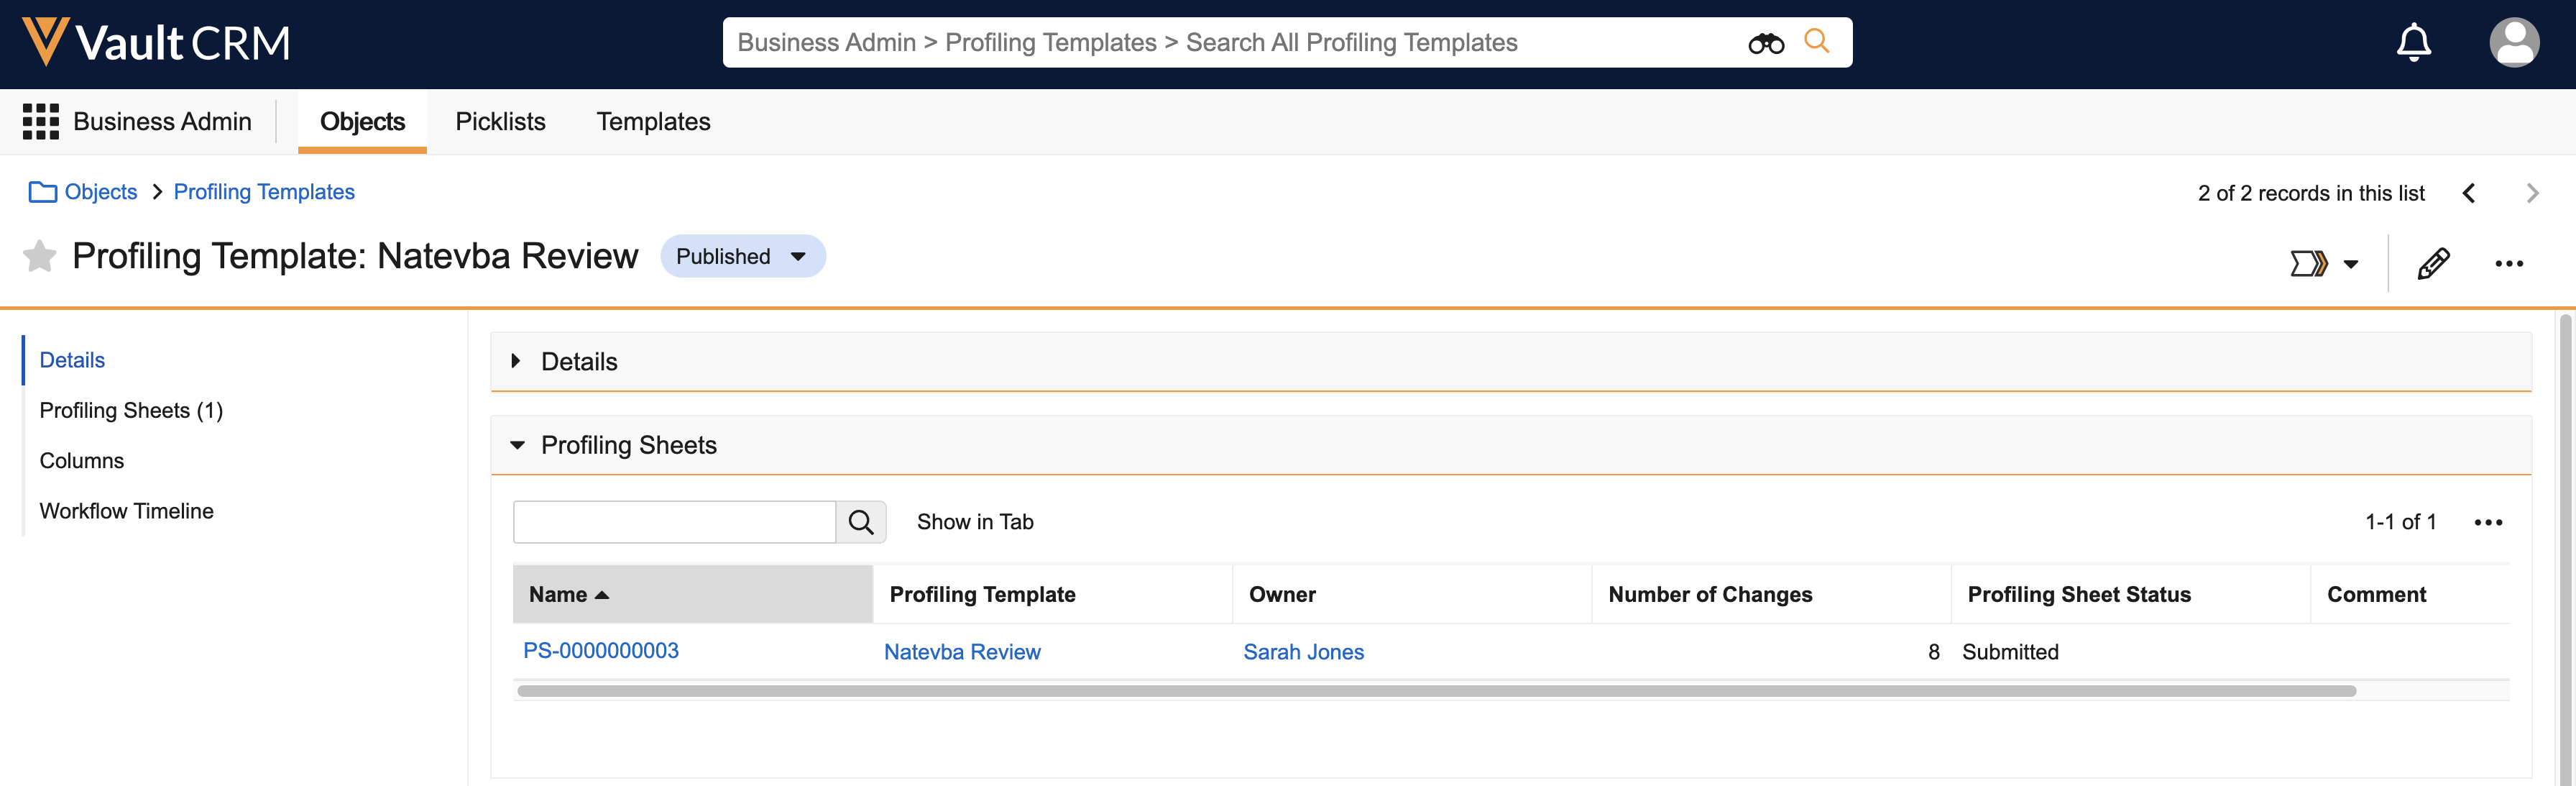The image size is (2576, 786).
Task: Collapse the Profiling Sheets section
Action: click(517, 445)
